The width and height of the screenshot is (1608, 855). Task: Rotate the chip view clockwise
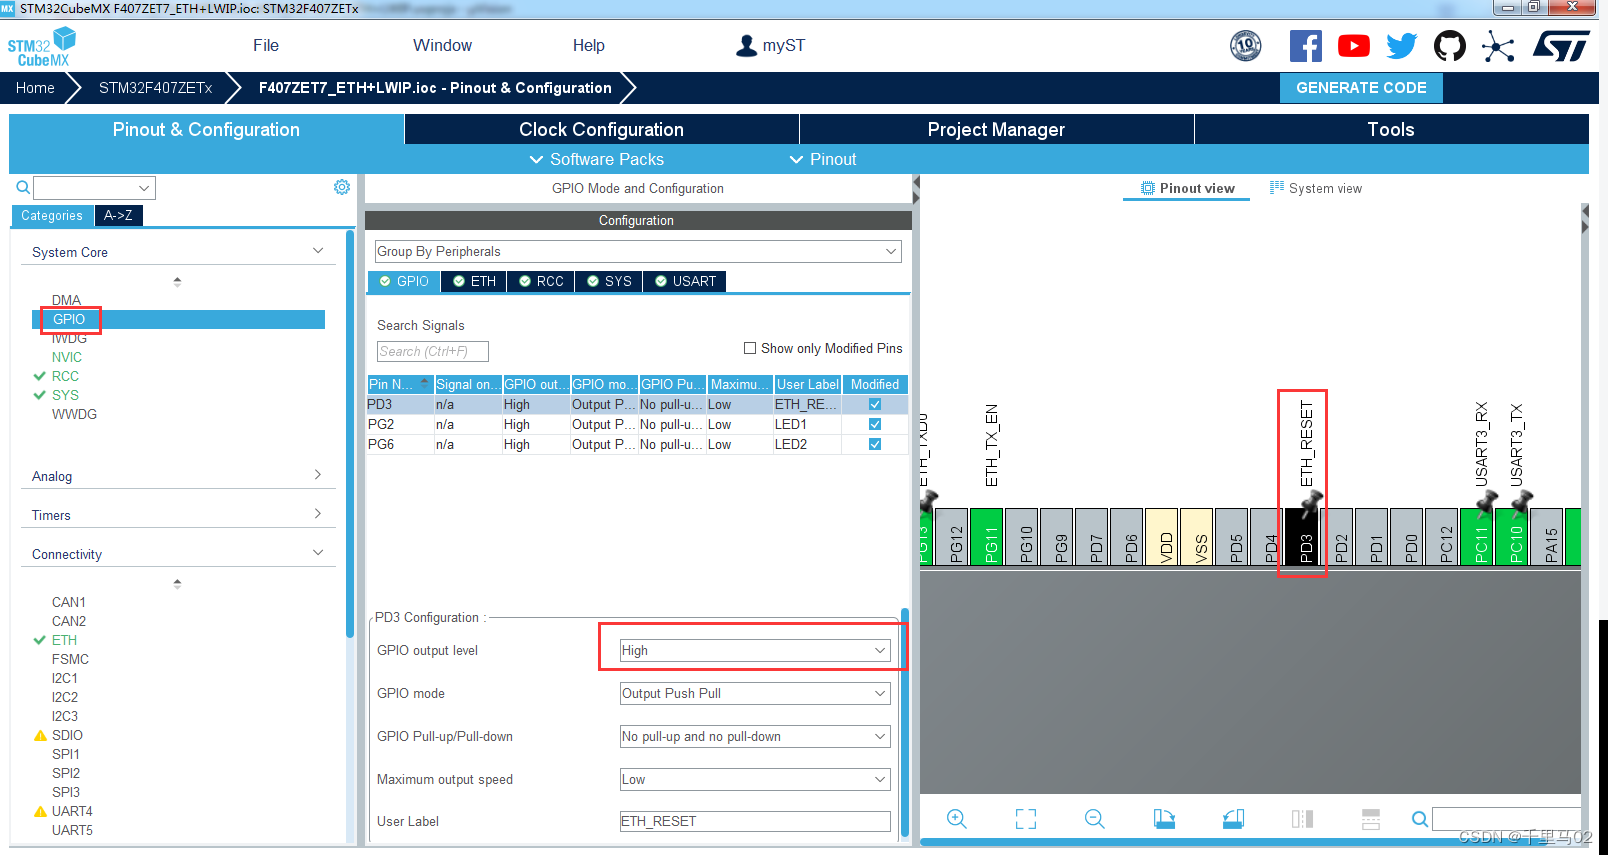pyautogui.click(x=1164, y=819)
